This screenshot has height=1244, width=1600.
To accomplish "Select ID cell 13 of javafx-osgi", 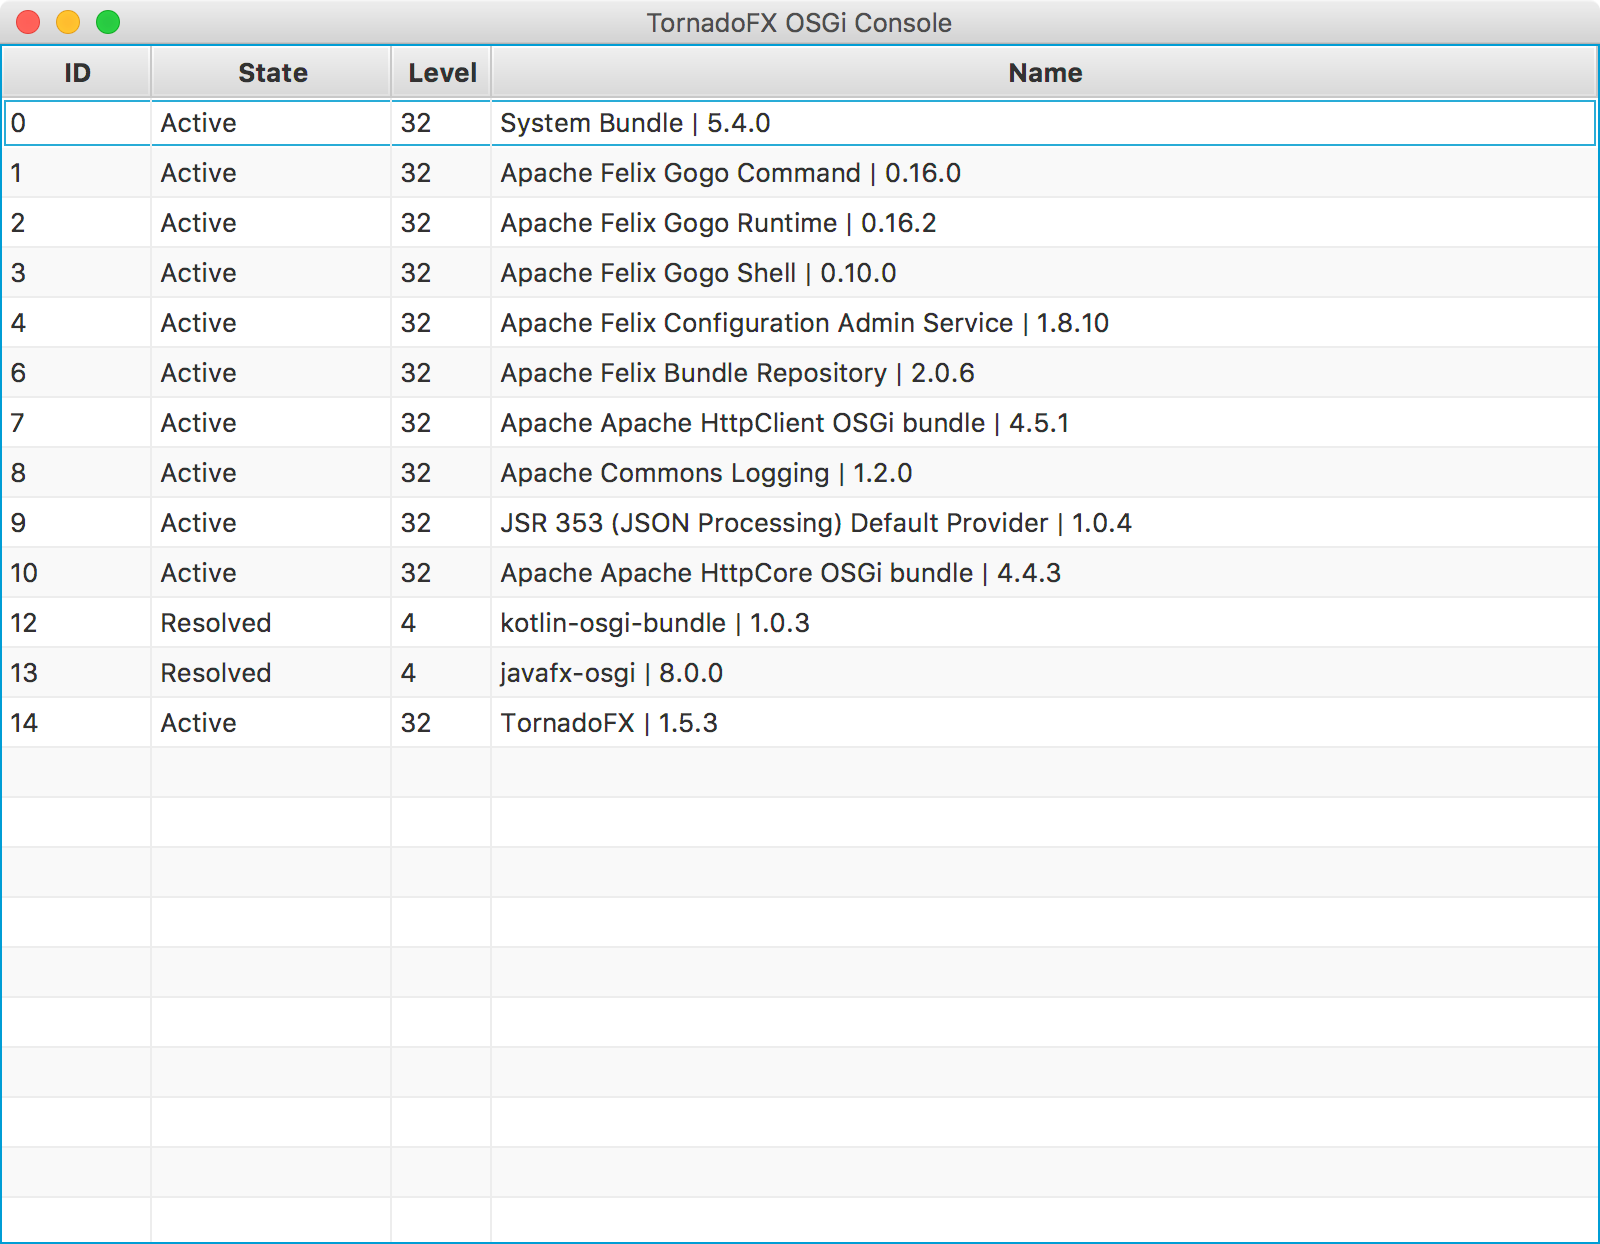I will coord(77,673).
